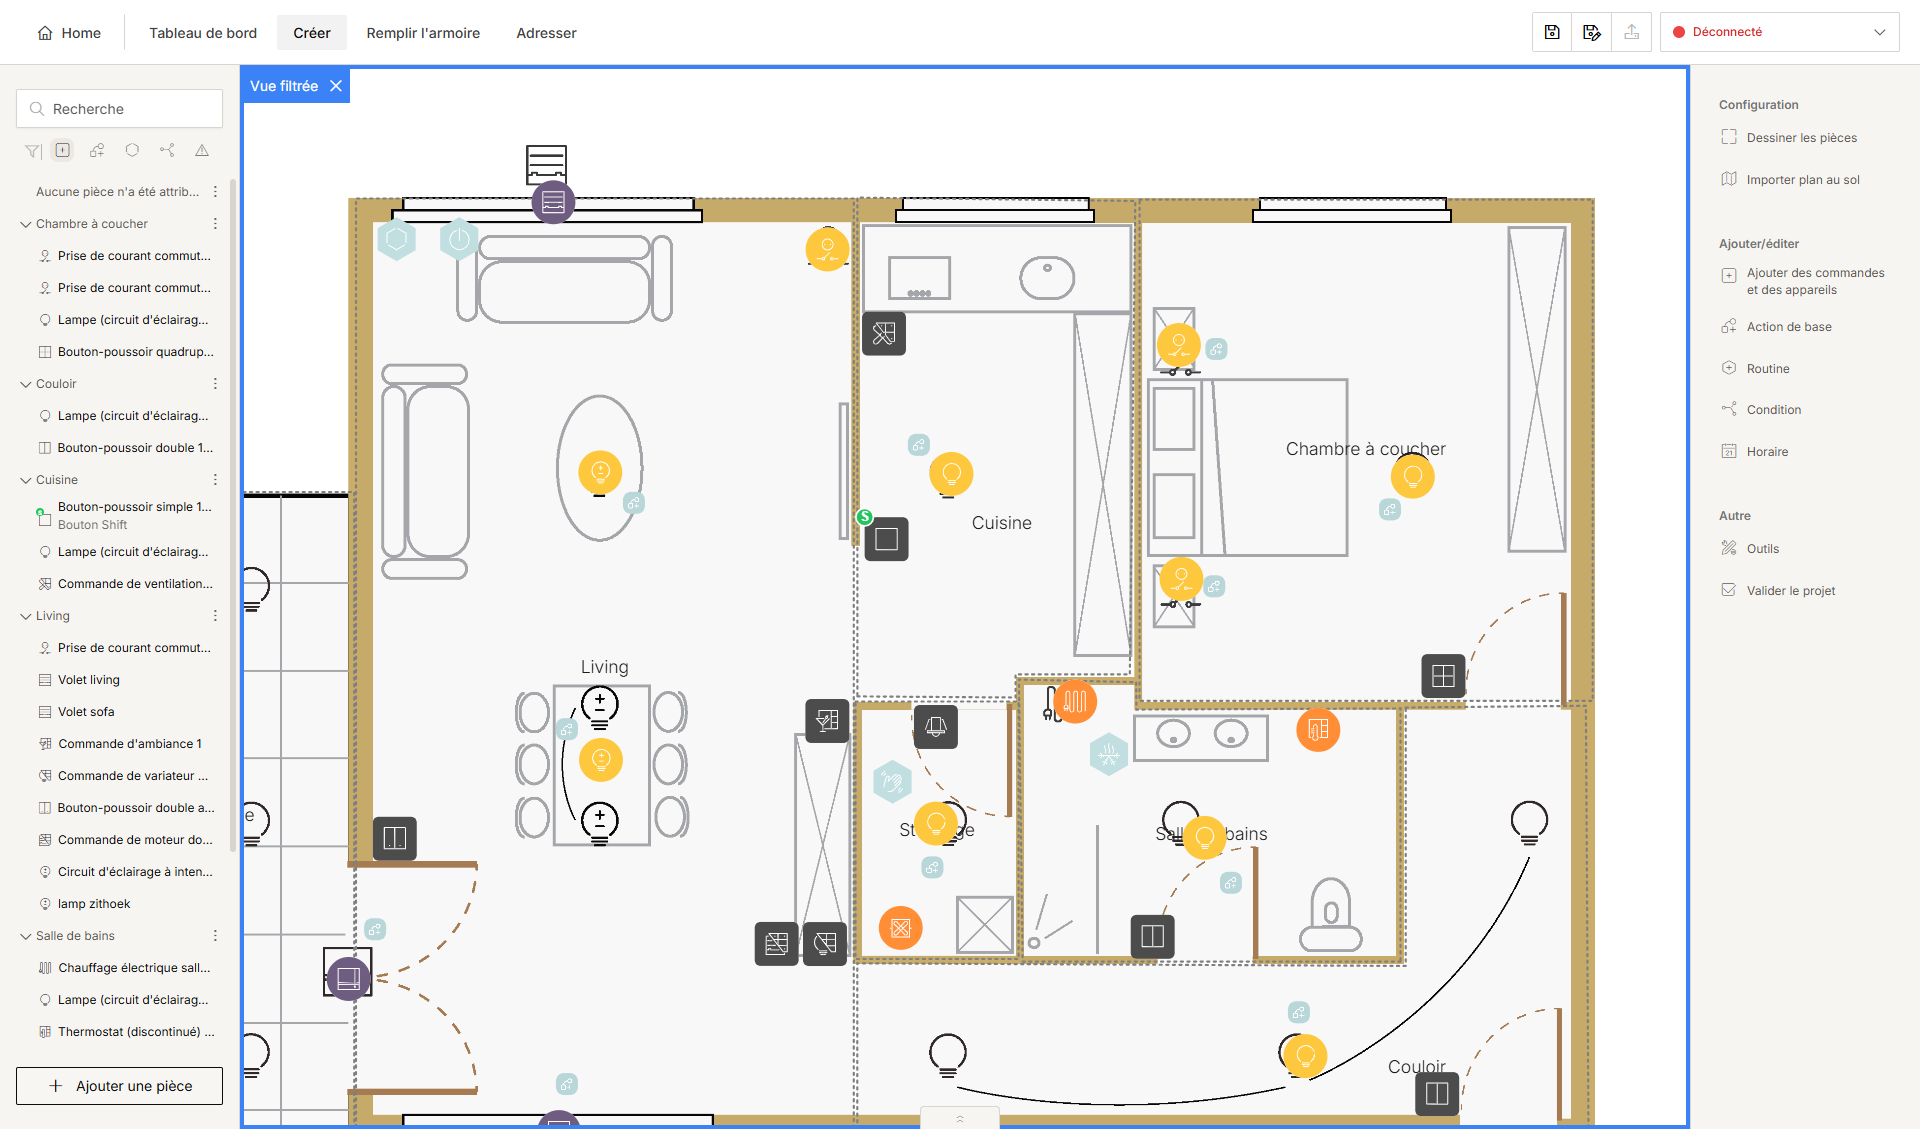Viewport: 1920px width, 1129px height.
Task: Select the hexagon filter icon in sidebar
Action: pos(132,150)
